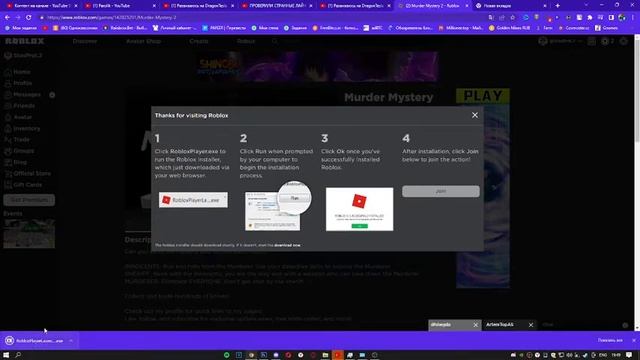The width and height of the screenshot is (640, 360).
Task: Open the Windows notification center icon
Action: coord(629,355)
